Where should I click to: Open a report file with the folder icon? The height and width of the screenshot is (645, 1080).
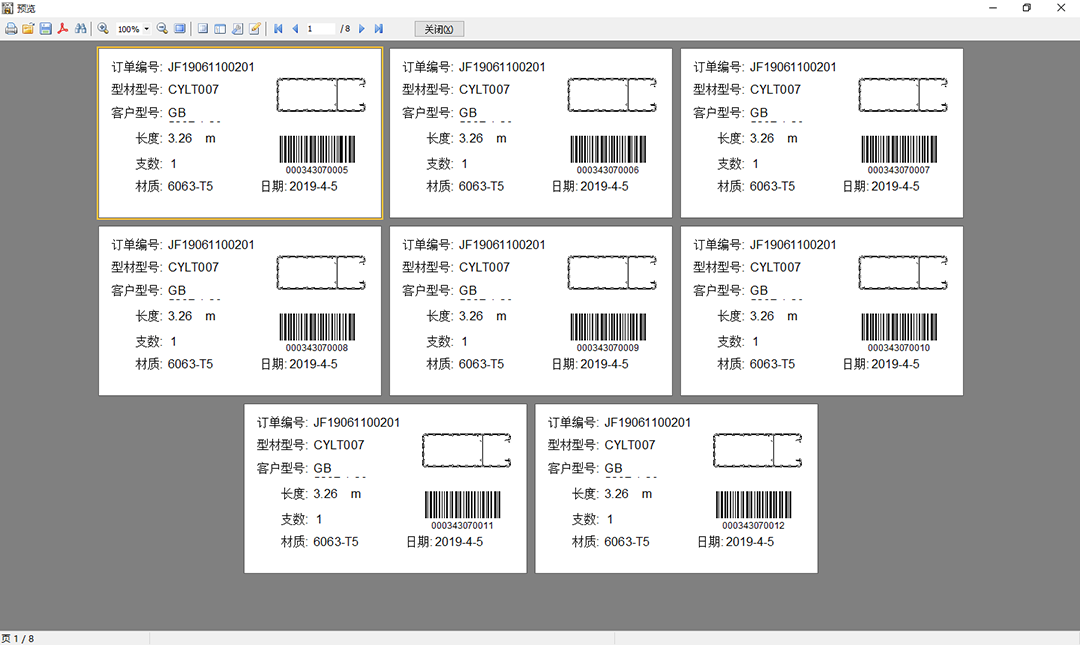tap(28, 29)
